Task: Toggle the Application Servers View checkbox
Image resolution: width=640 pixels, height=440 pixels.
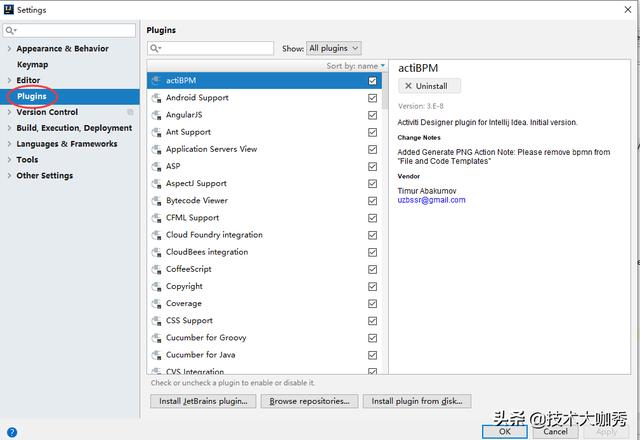Action: point(372,149)
